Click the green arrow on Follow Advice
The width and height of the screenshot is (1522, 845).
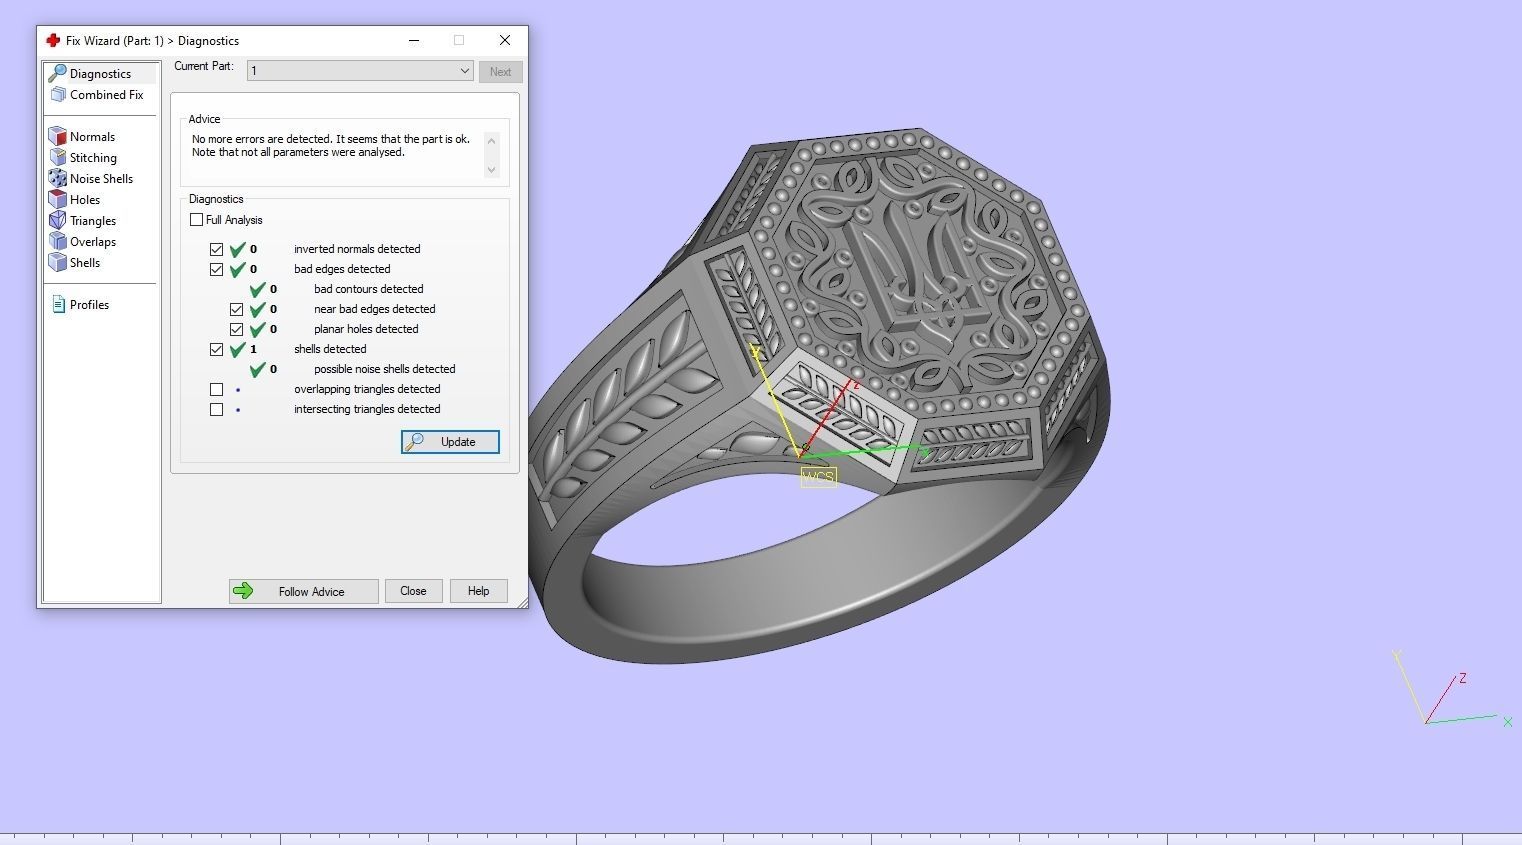tap(243, 591)
